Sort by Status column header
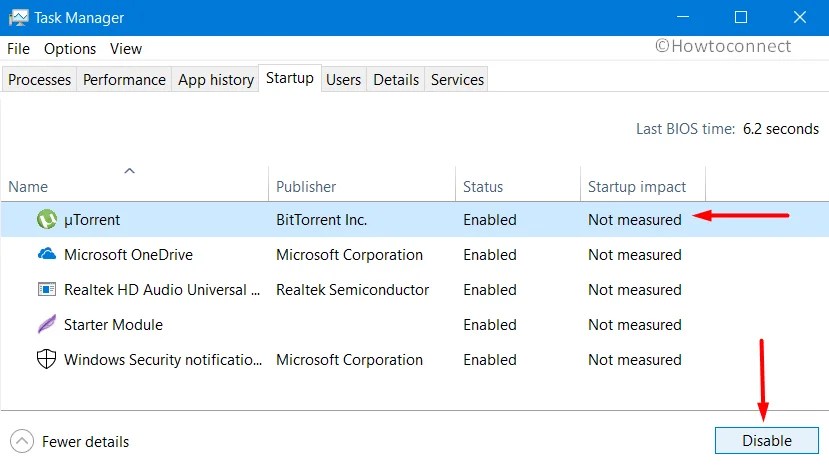The width and height of the screenshot is (829, 469). click(483, 187)
